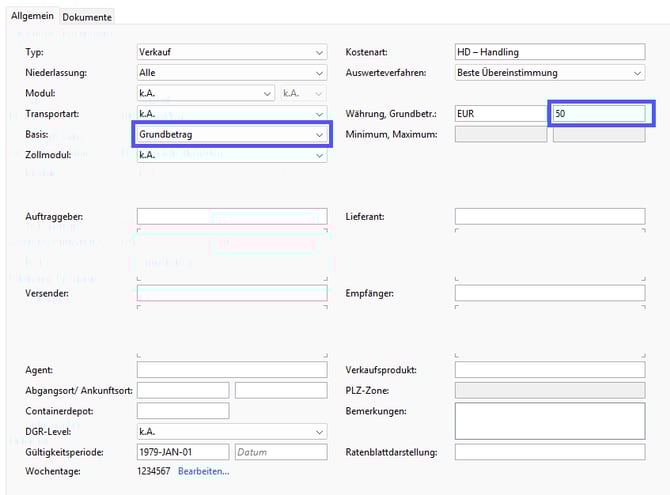The width and height of the screenshot is (670, 495).
Task: Open the Auswerteverfahren dropdown
Action: [x=549, y=73]
